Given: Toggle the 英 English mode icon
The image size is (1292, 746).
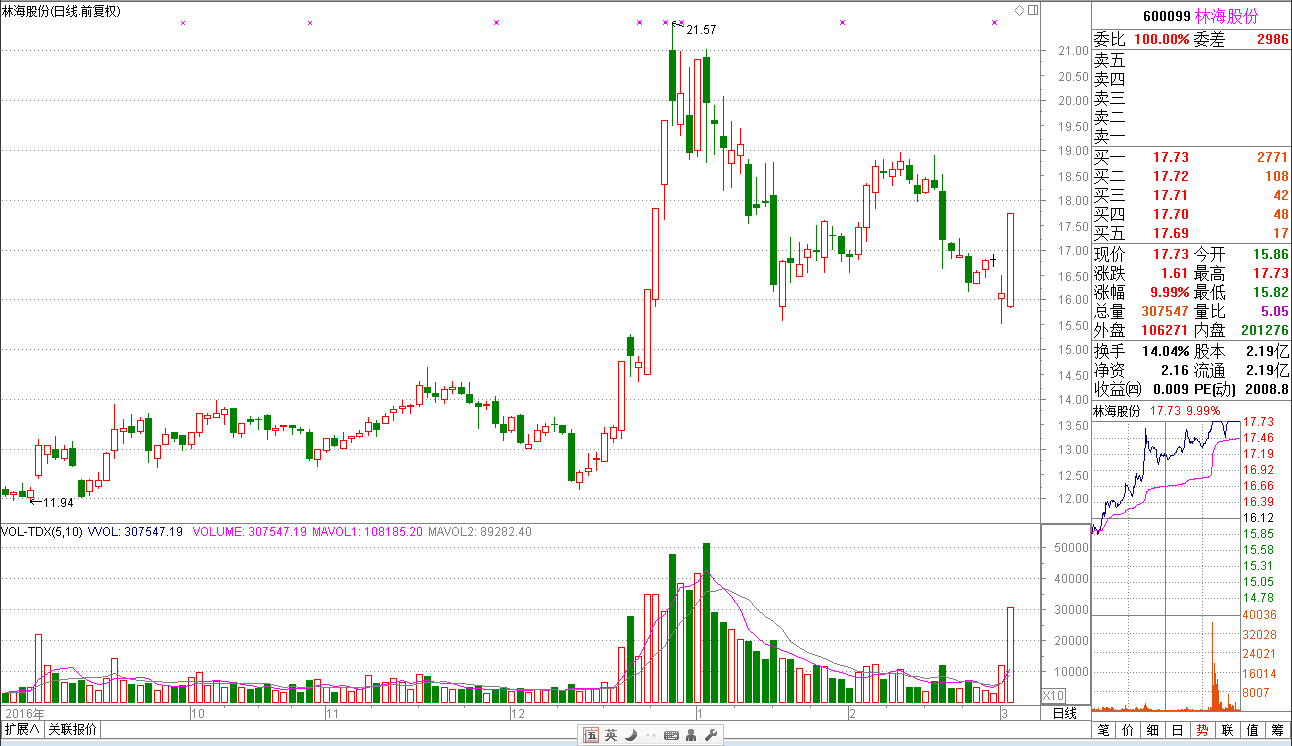Looking at the screenshot, I should tap(611, 736).
